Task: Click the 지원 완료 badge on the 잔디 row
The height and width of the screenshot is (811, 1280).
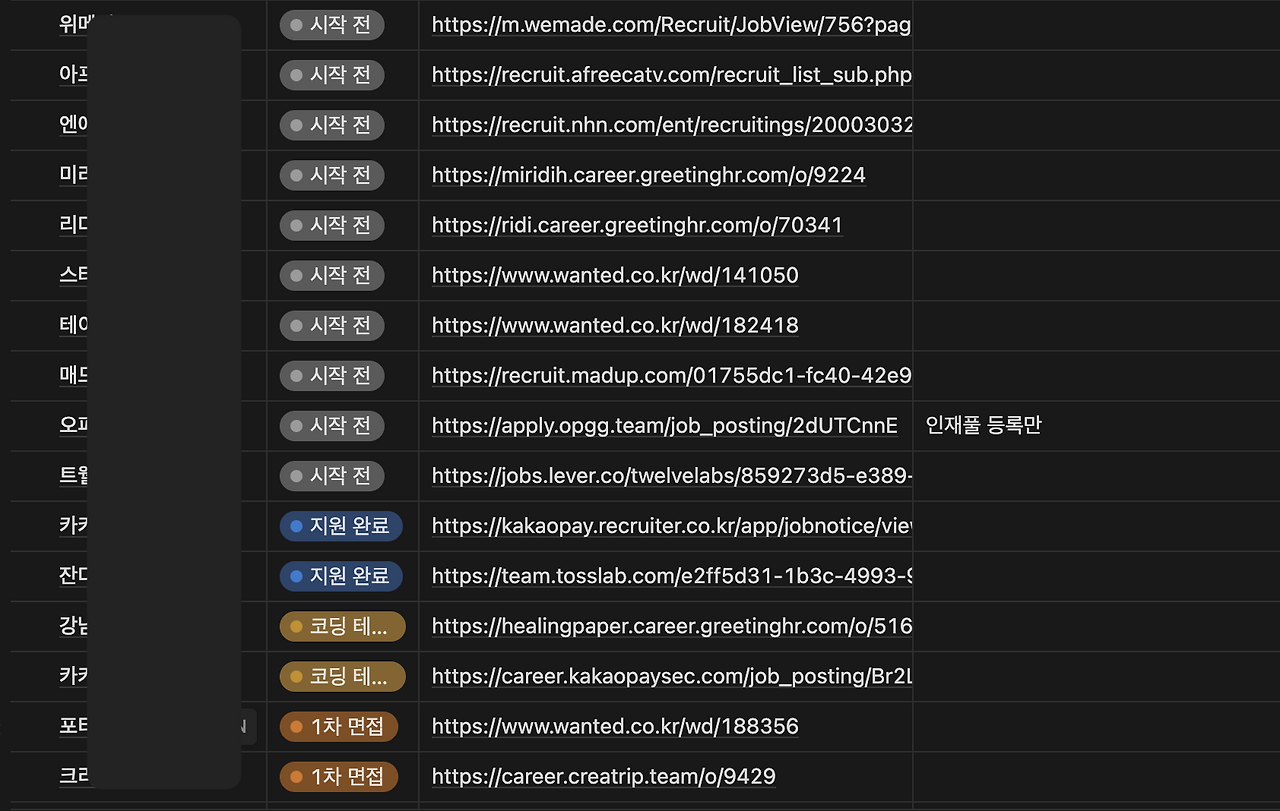Action: pyautogui.click(x=341, y=576)
